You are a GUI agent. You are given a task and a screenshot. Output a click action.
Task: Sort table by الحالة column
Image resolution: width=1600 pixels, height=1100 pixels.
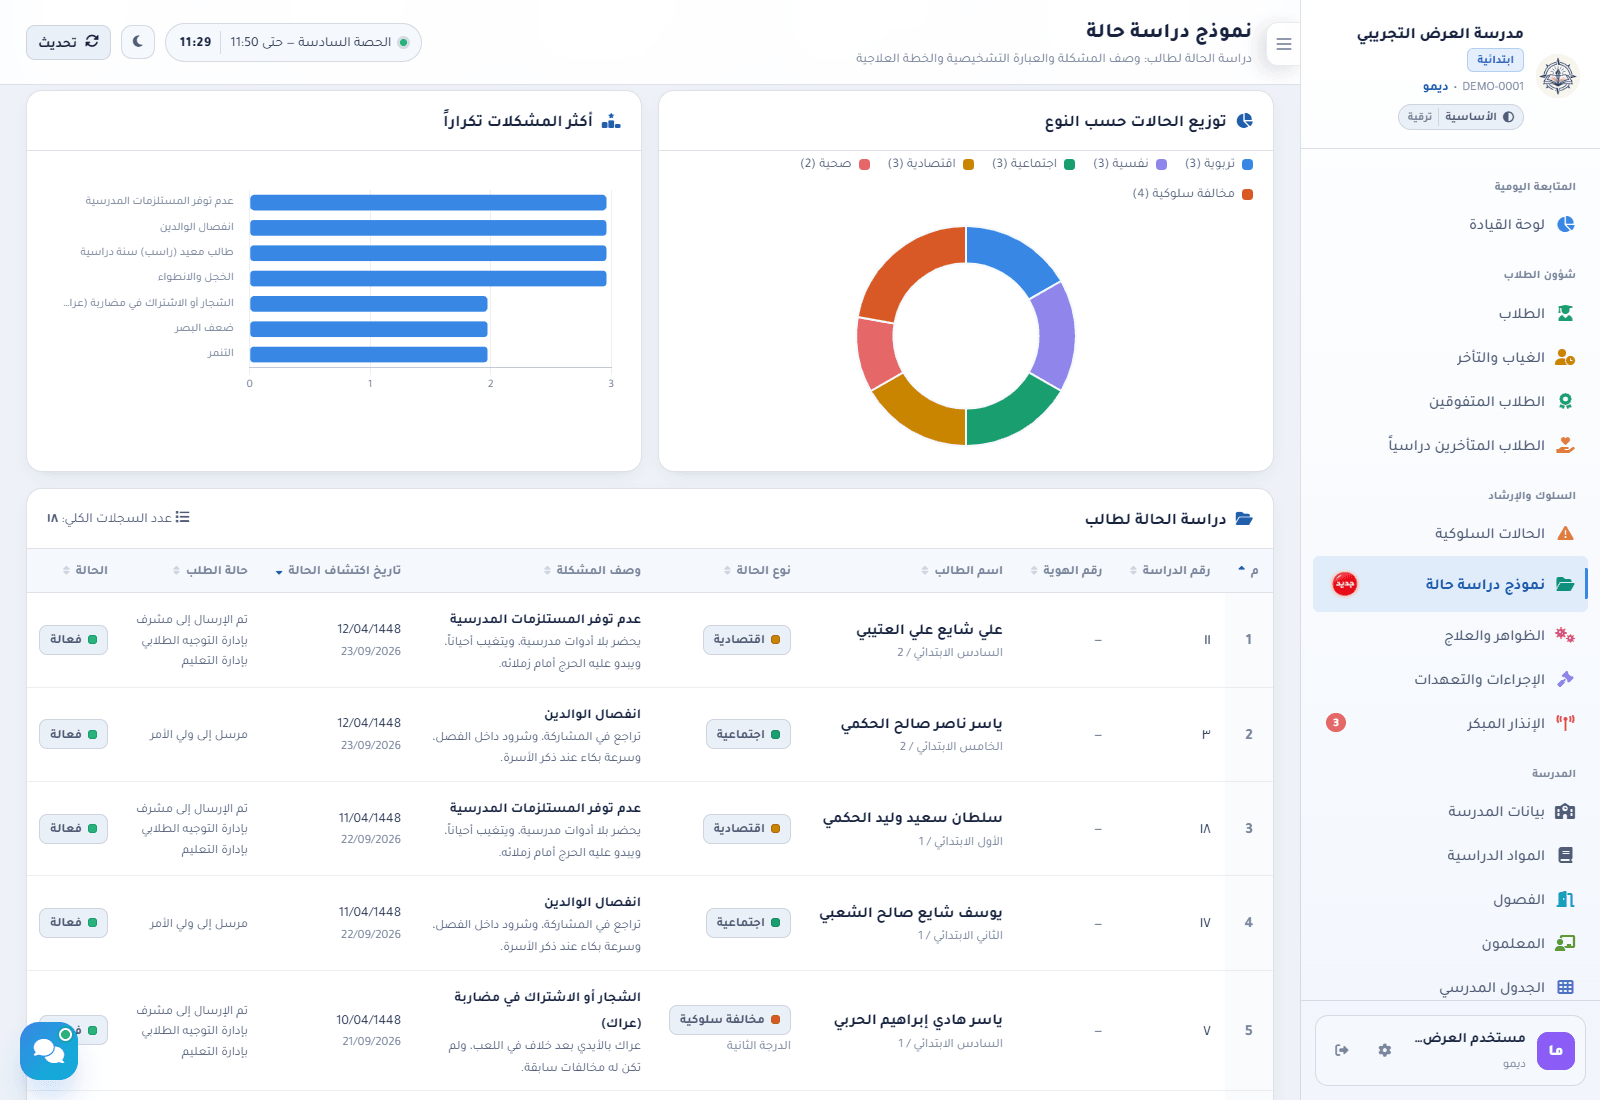pos(85,570)
